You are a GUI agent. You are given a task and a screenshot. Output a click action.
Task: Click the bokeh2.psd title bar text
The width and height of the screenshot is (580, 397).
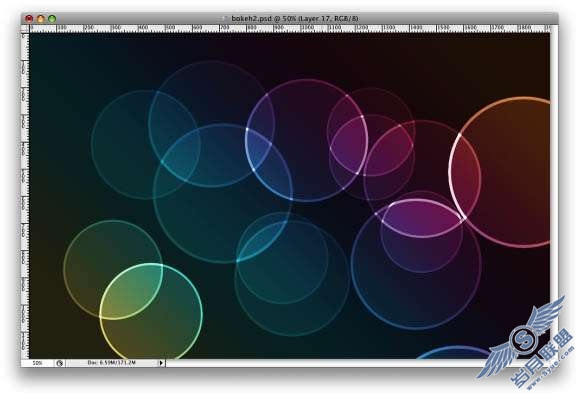pos(295,18)
